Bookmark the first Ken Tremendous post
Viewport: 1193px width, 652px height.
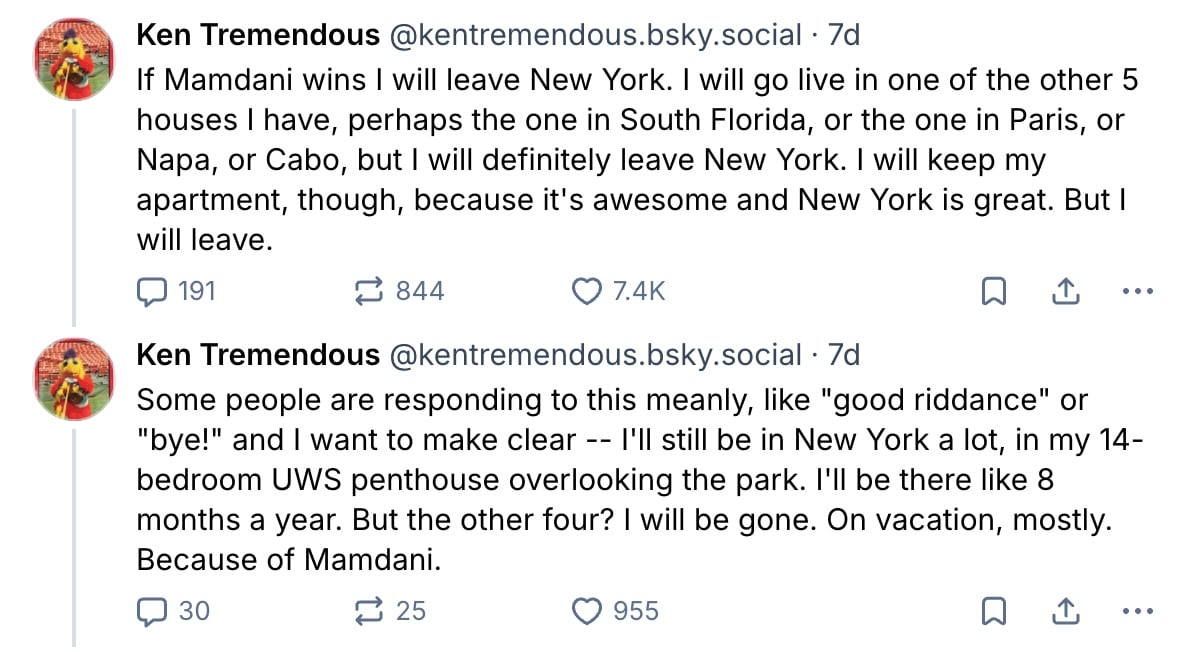pos(994,292)
